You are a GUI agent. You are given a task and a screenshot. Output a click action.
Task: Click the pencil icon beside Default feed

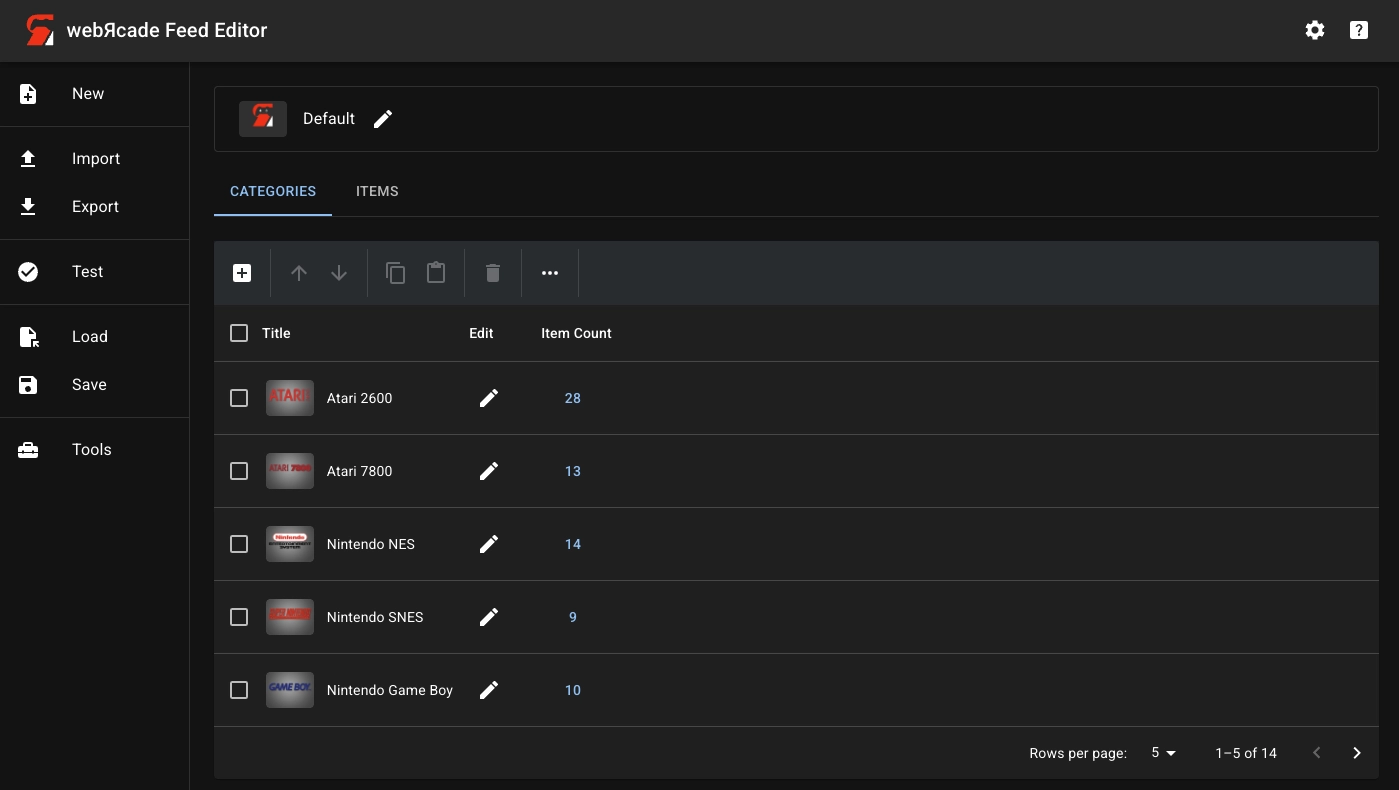[383, 119]
